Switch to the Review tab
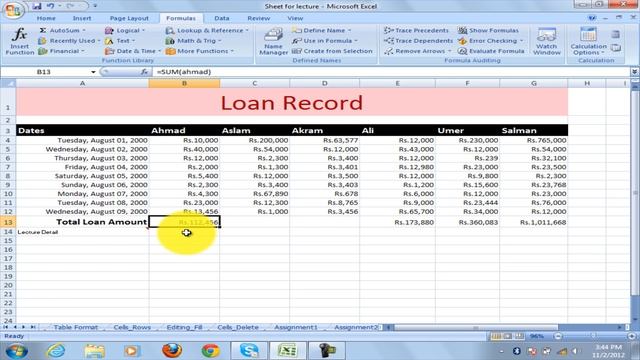The image size is (640, 360). (258, 18)
